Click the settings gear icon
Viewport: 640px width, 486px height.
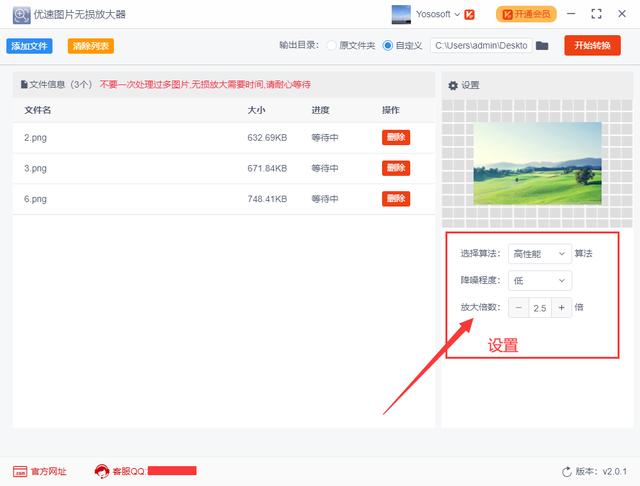click(x=453, y=85)
